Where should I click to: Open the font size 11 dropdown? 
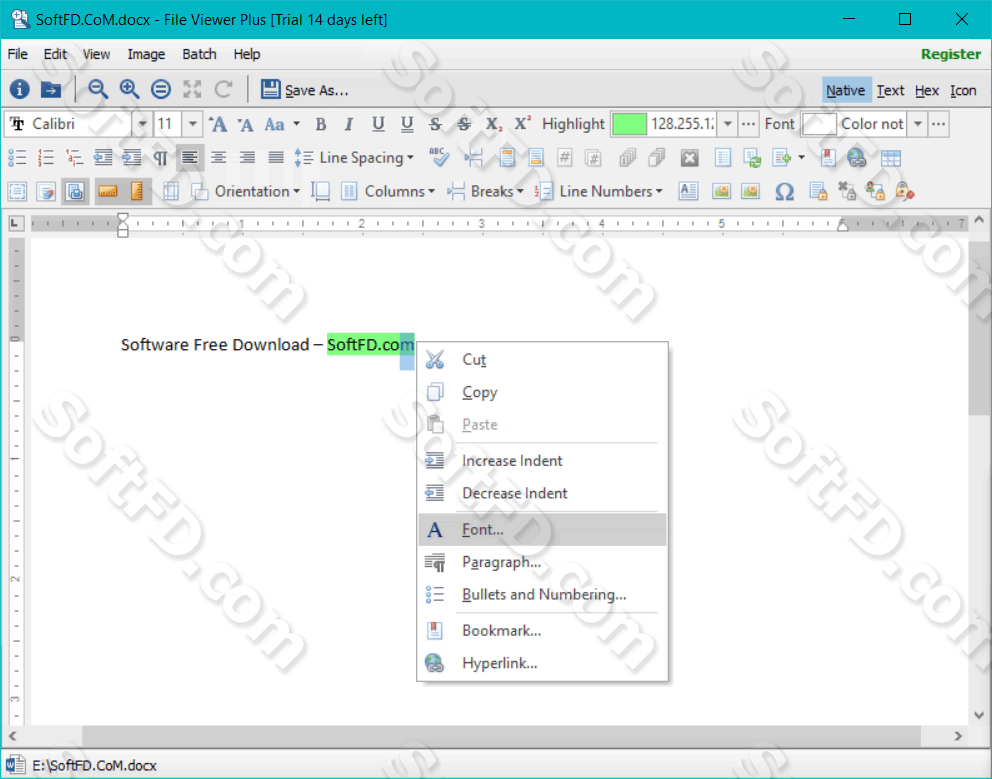pos(192,124)
